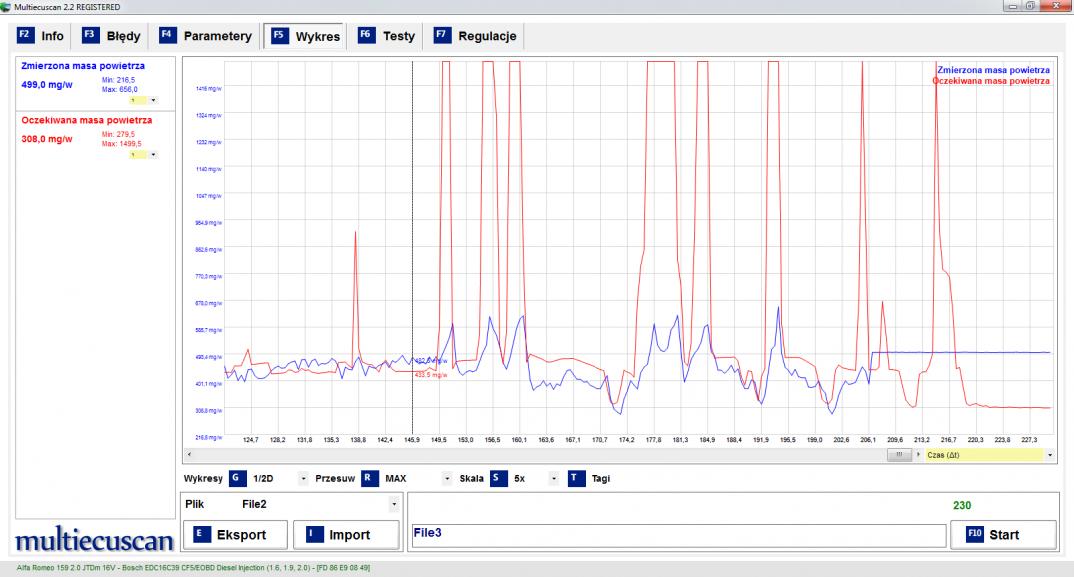This screenshot has height=577, width=1074.
Task: Open the Przesuw MAX dropdown
Action: pyautogui.click(x=447, y=479)
